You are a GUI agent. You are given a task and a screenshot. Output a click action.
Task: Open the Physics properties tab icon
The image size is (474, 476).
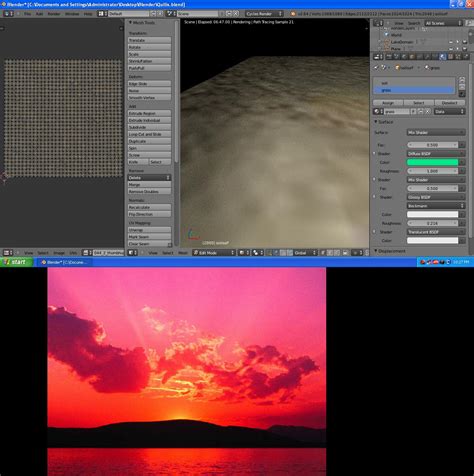point(466,56)
